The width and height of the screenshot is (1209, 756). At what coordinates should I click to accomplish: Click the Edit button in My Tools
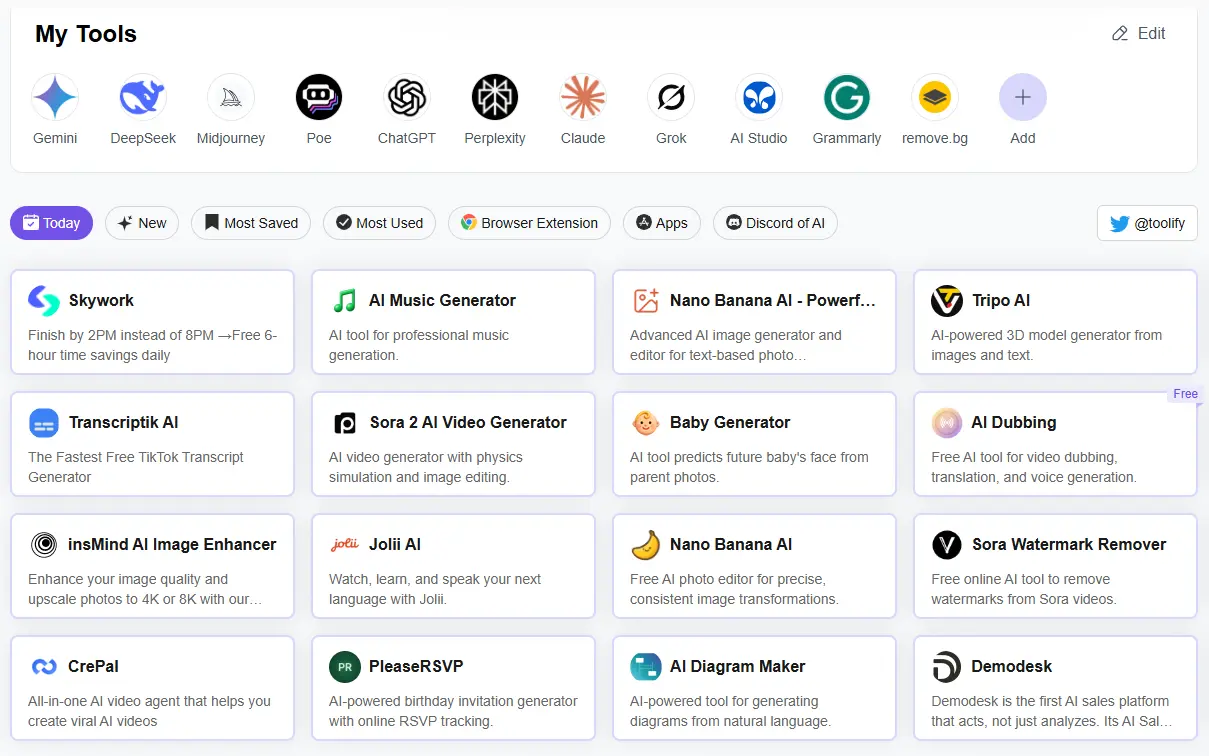[x=1139, y=33]
